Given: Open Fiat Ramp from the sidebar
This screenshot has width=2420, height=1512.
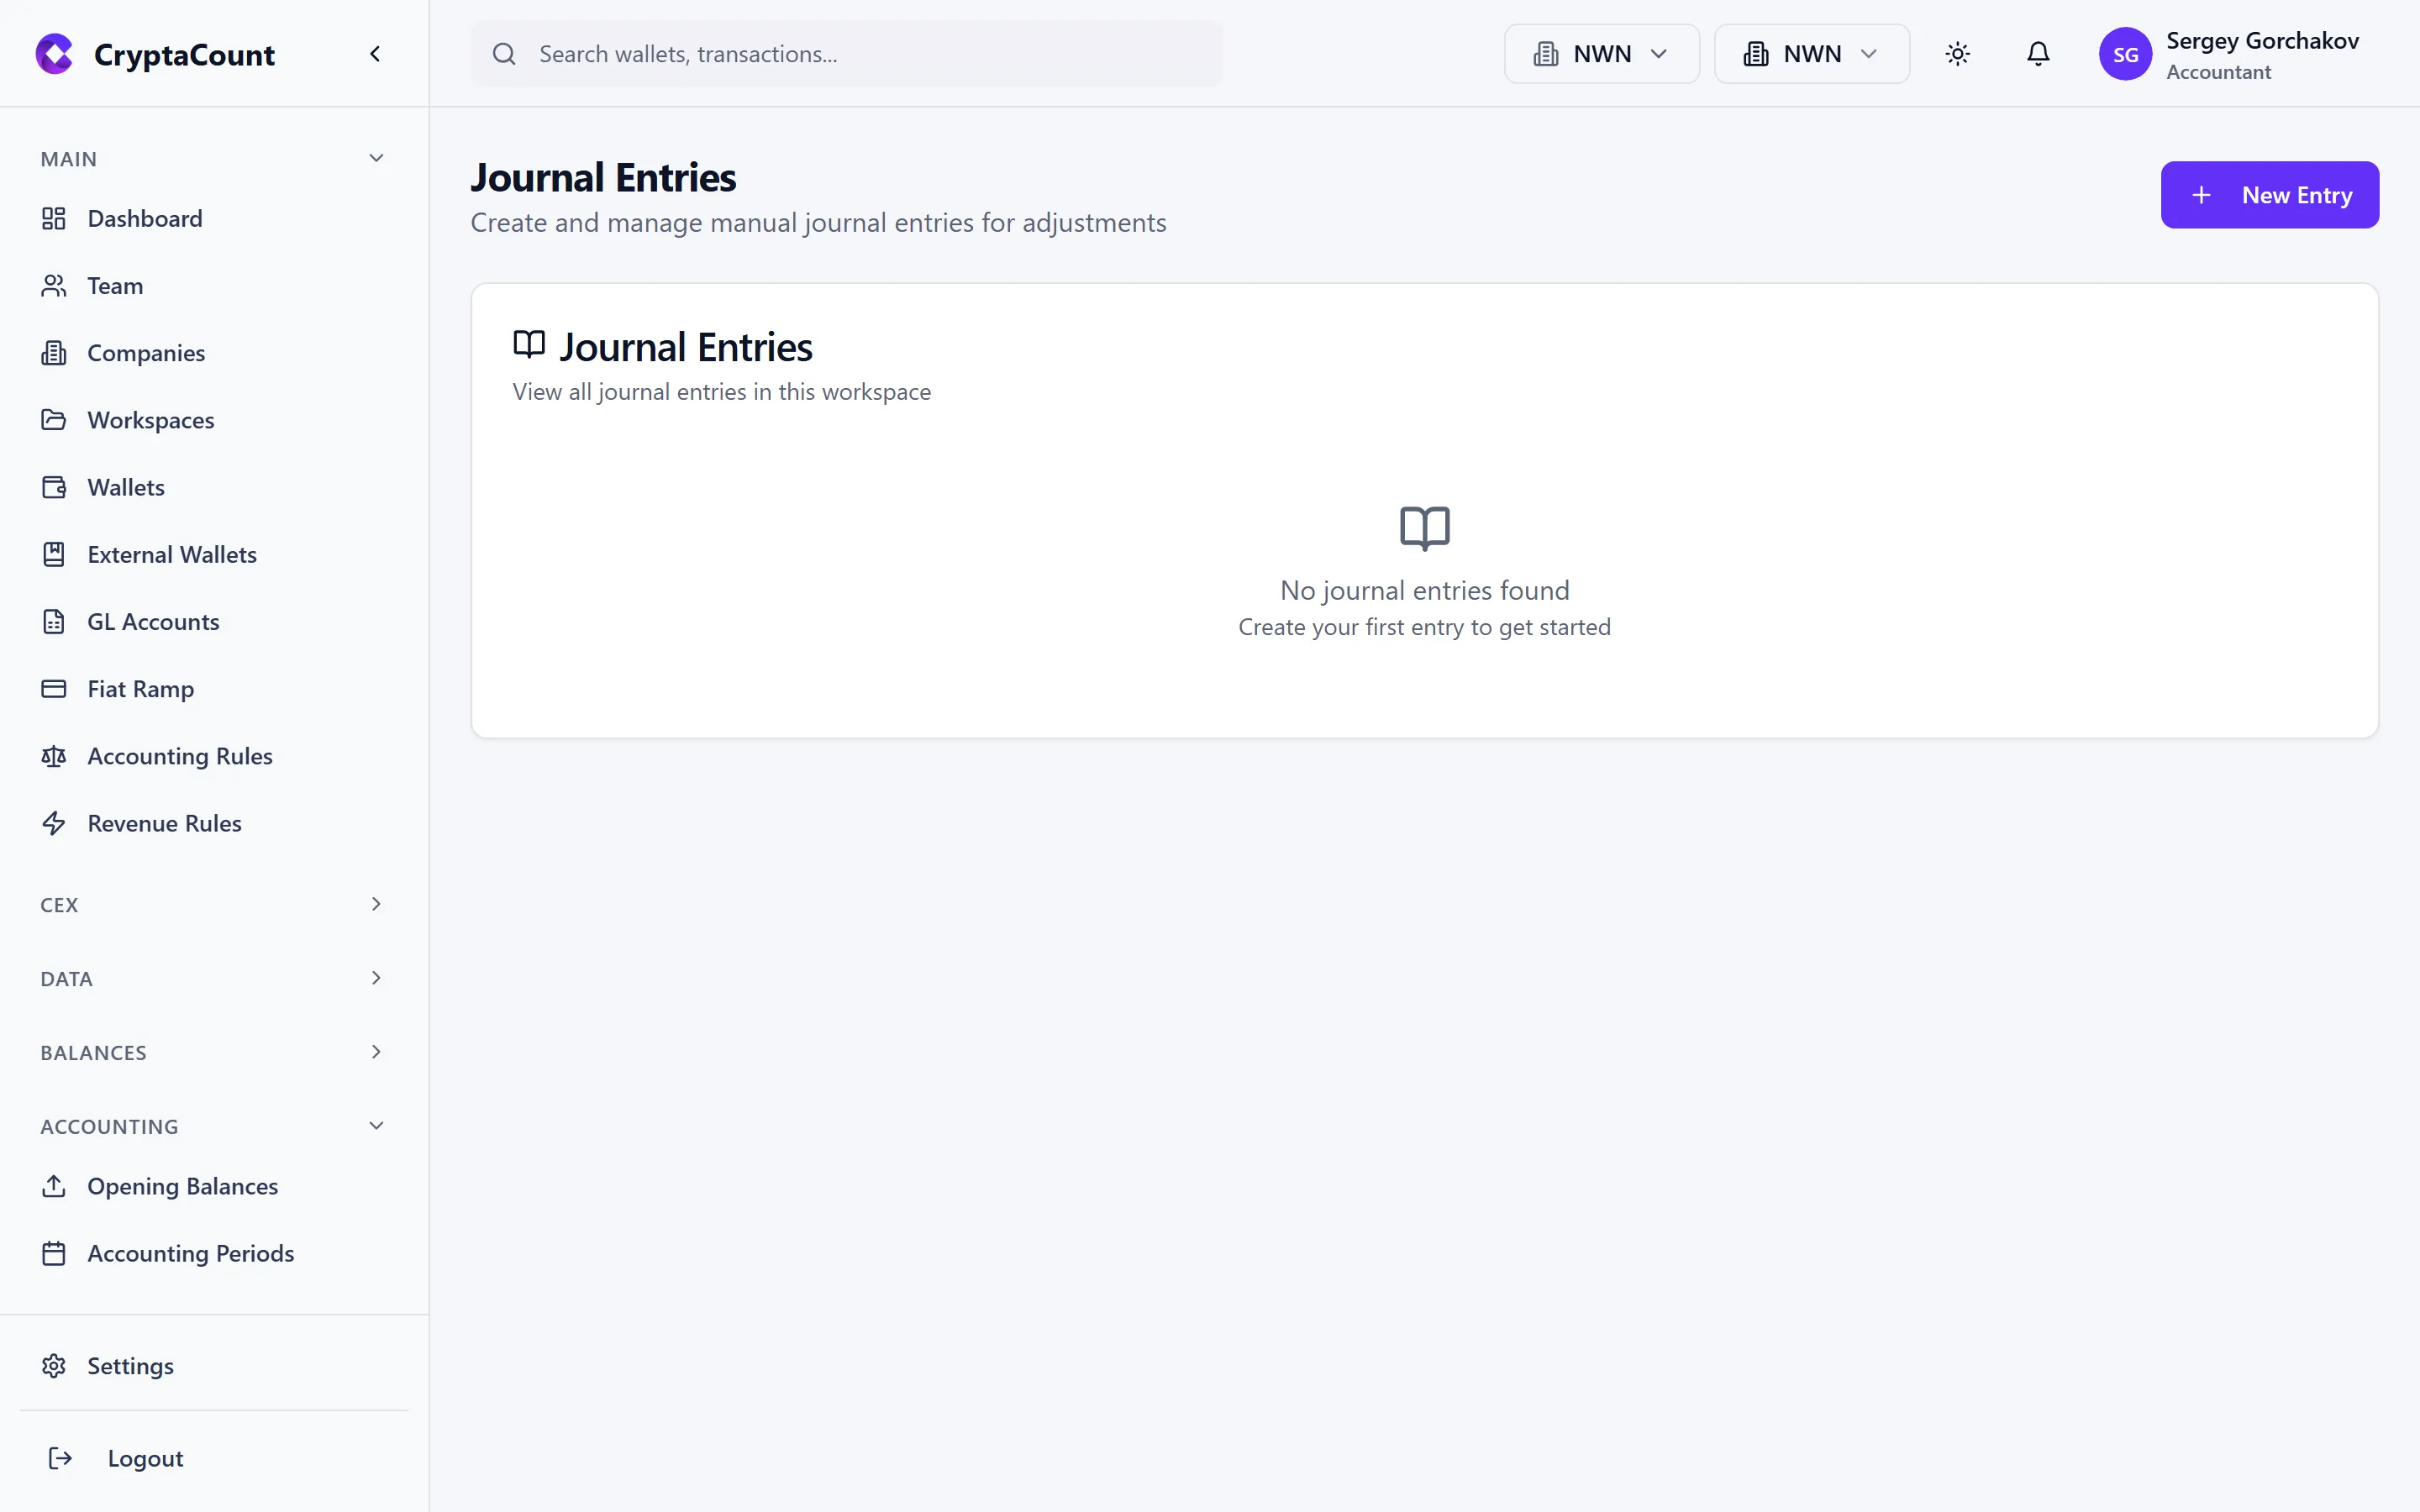Looking at the screenshot, I should (x=140, y=689).
